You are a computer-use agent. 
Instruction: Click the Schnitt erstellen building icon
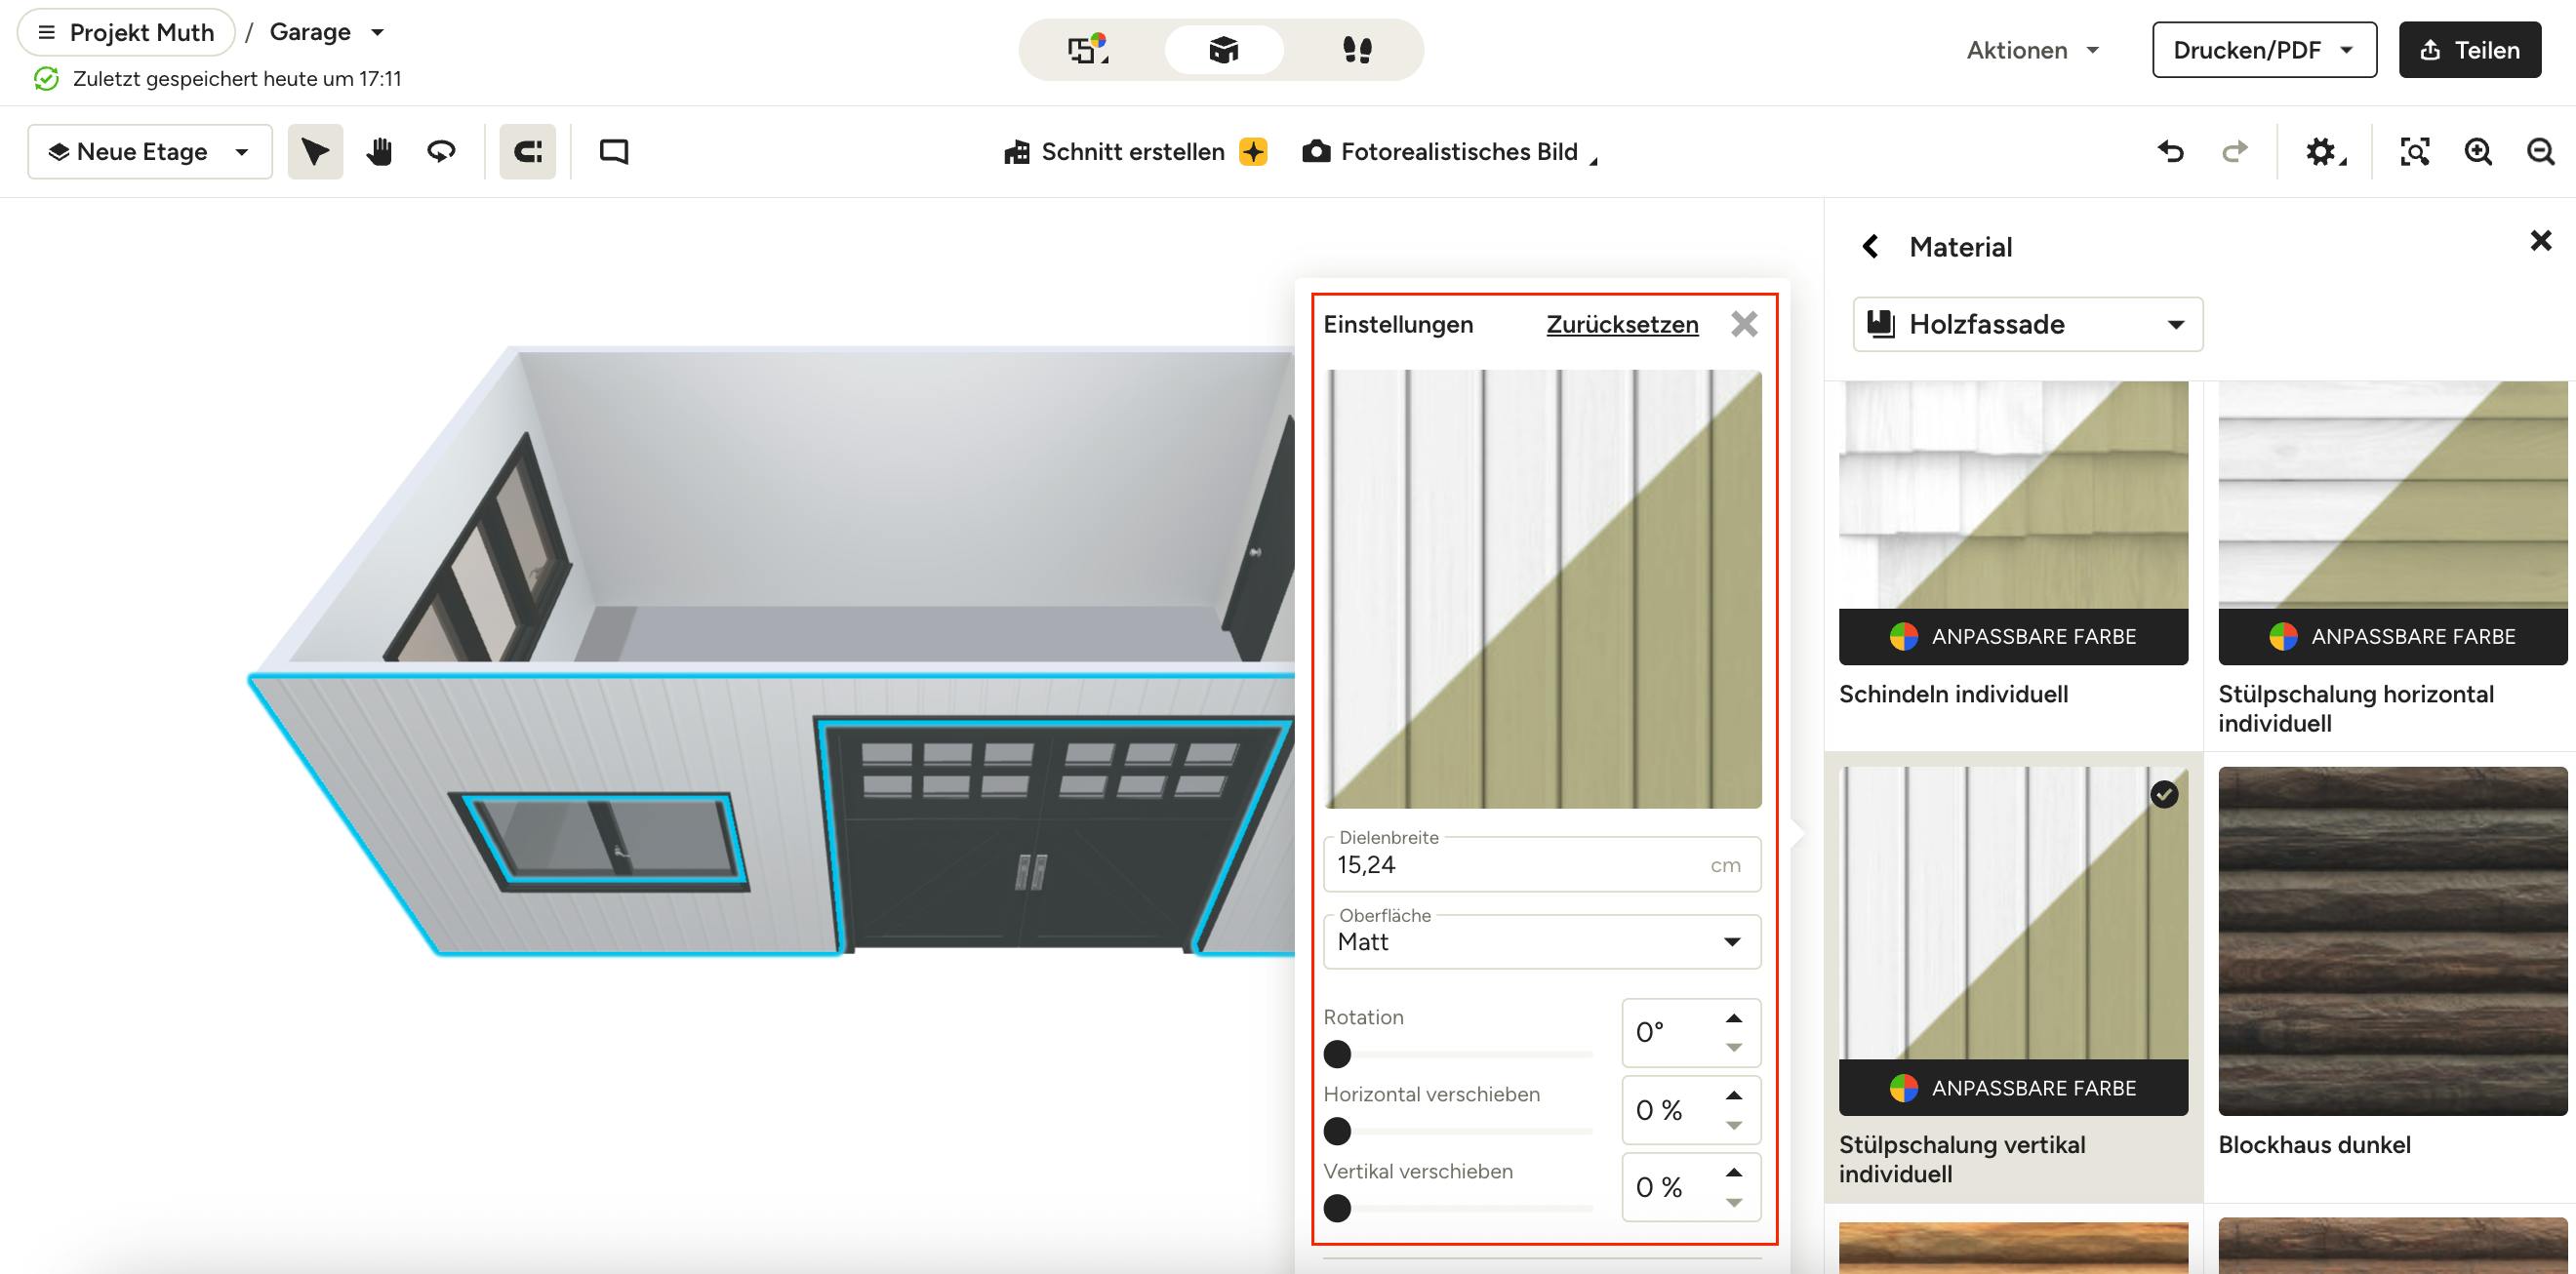click(x=1017, y=152)
